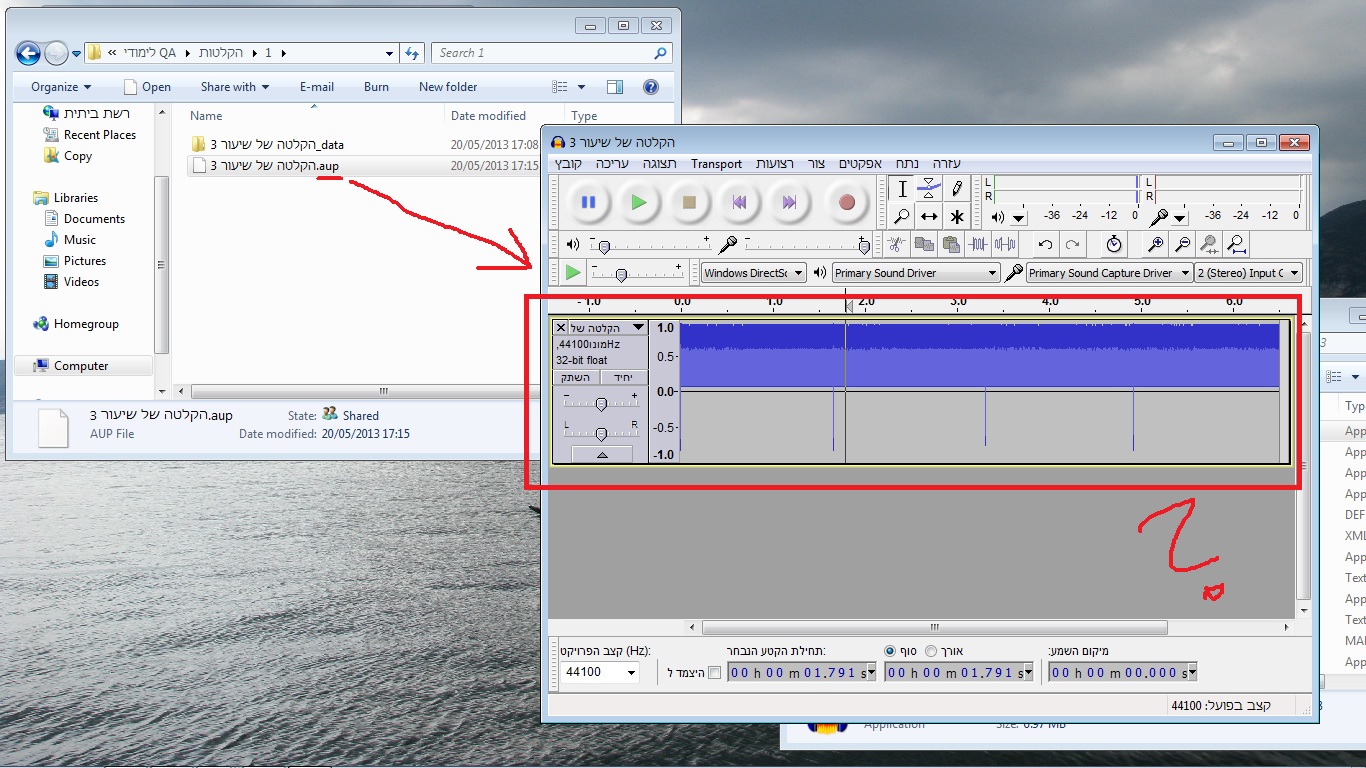Screen dimensions: 1366x768
Task: Skip to the end of the project
Action: pyautogui.click(x=788, y=202)
